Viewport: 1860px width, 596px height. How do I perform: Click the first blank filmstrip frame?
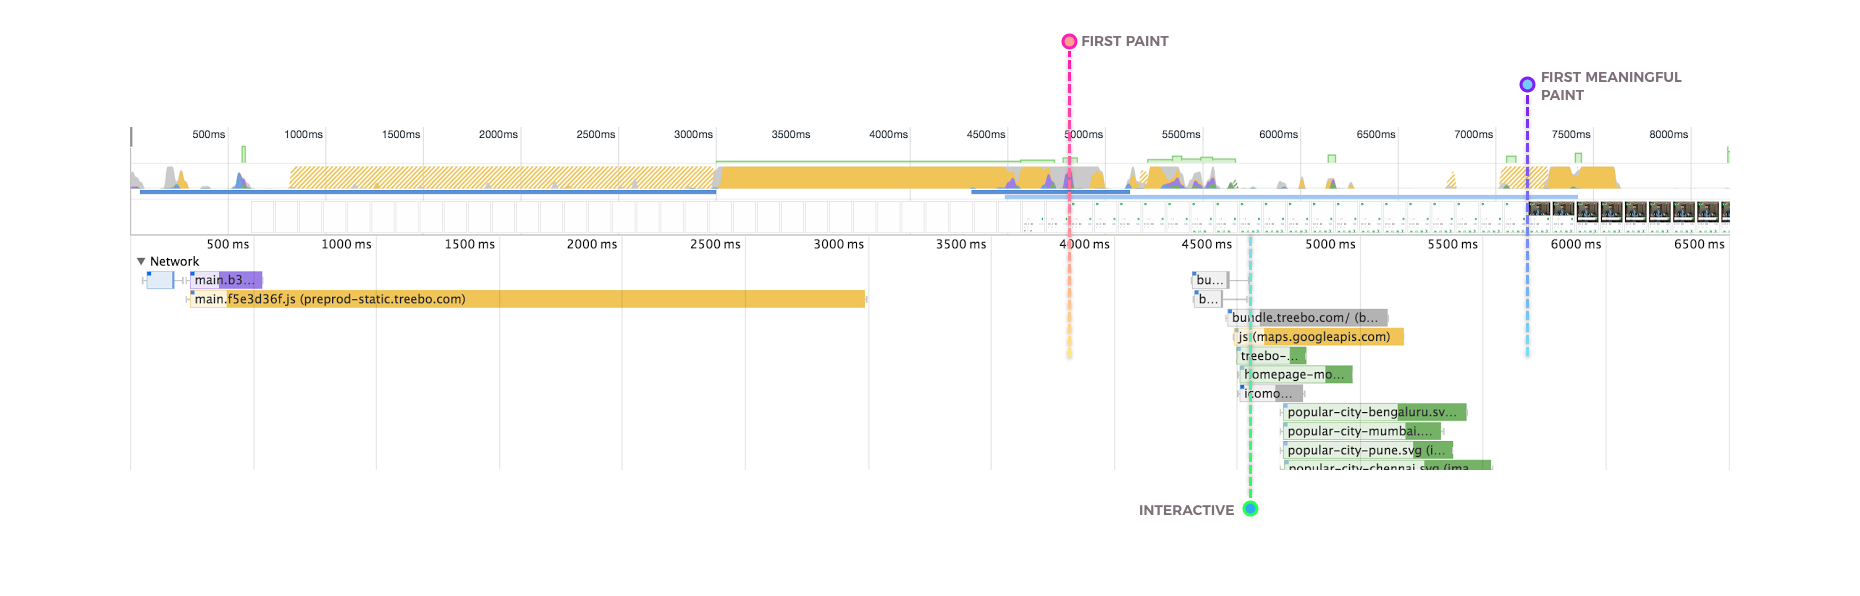pyautogui.click(x=262, y=217)
